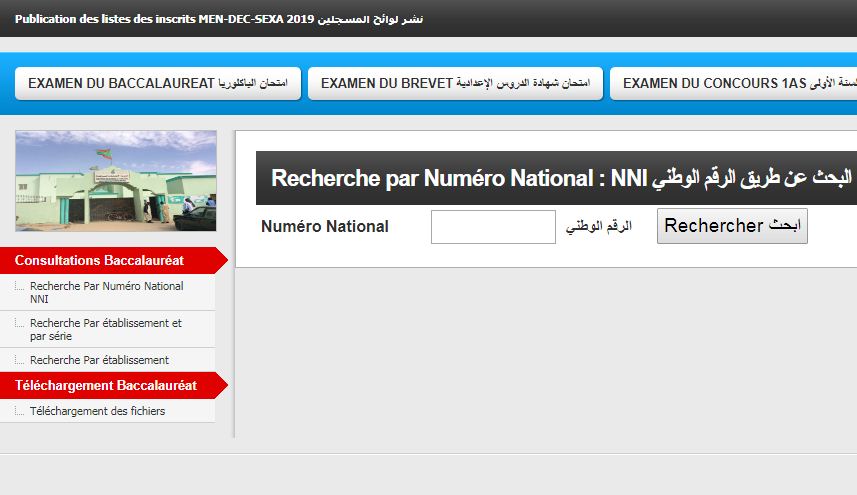
Task: Select the EXAMEN DU CONCOURS 1AS tab
Action: pyautogui.click(x=734, y=84)
